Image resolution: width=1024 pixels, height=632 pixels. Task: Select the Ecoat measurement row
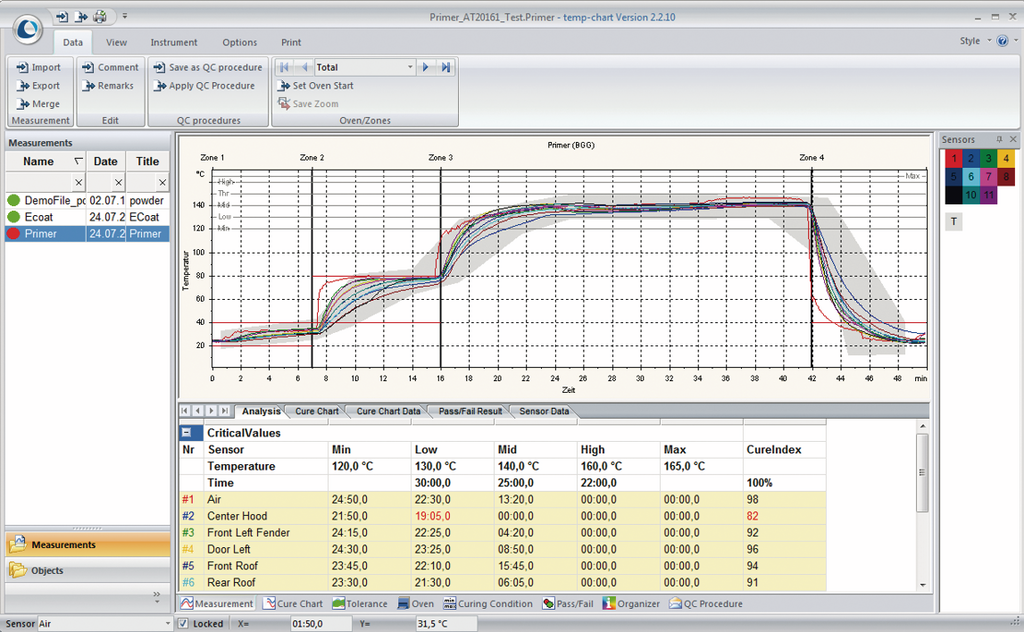click(88, 217)
